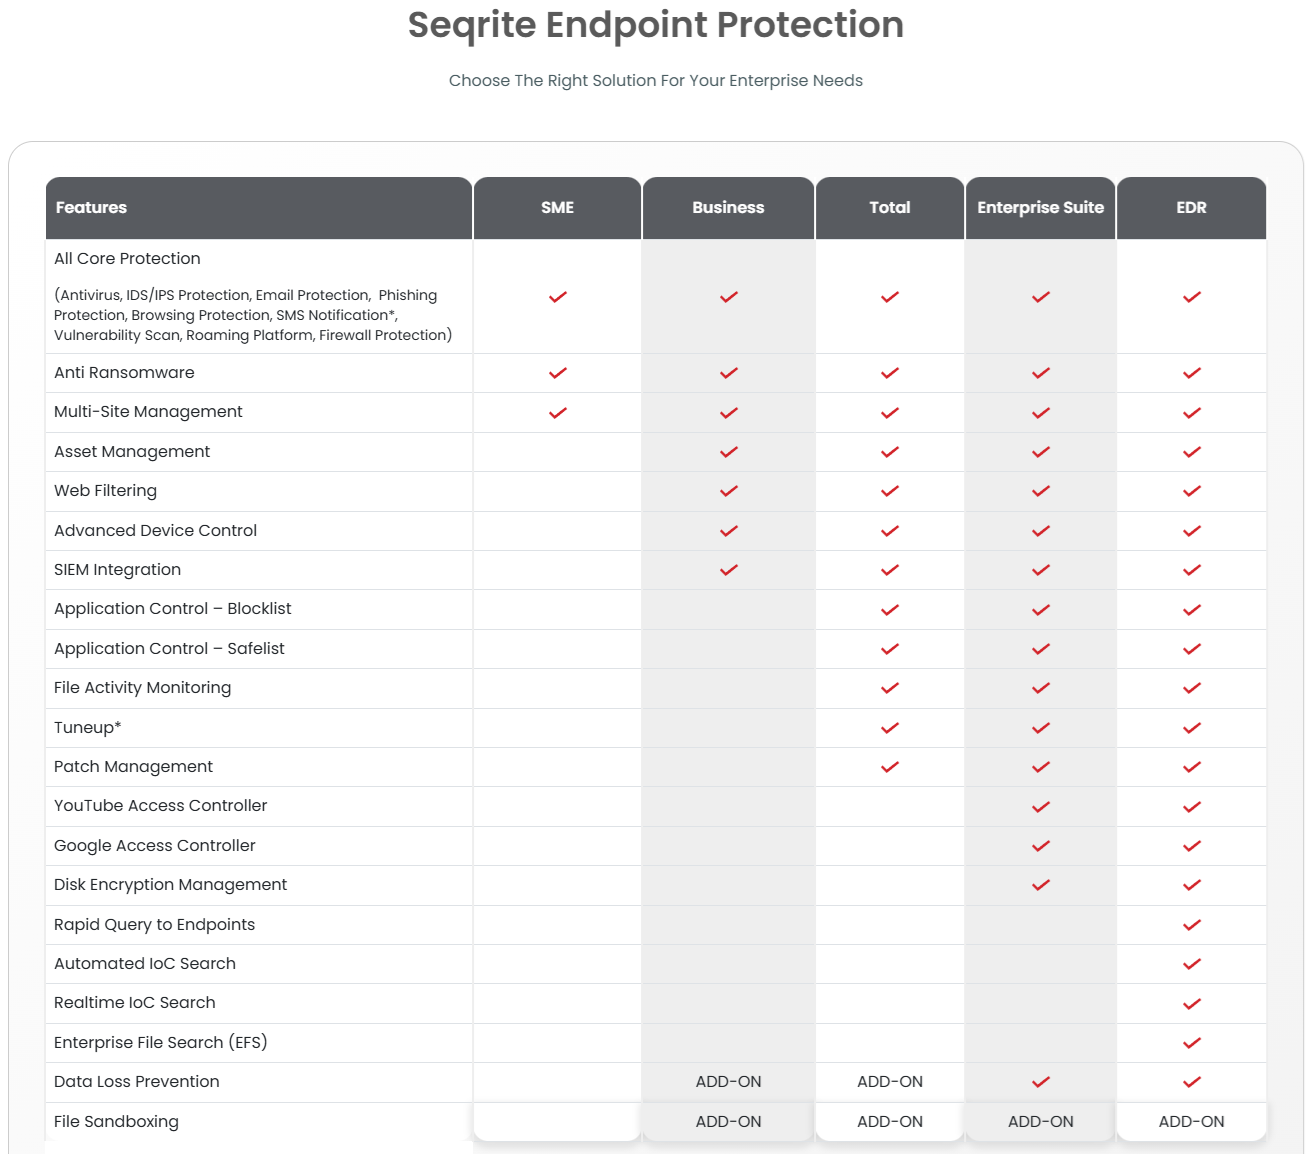
Task: Click the EDR ADD-ON for File Sandboxing
Action: click(1191, 1122)
